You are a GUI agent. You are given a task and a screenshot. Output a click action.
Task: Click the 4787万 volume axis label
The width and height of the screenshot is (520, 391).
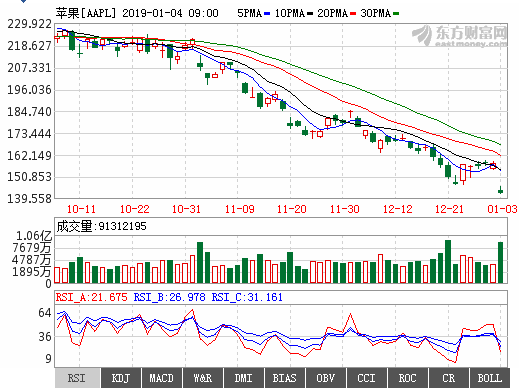click(x=31, y=260)
